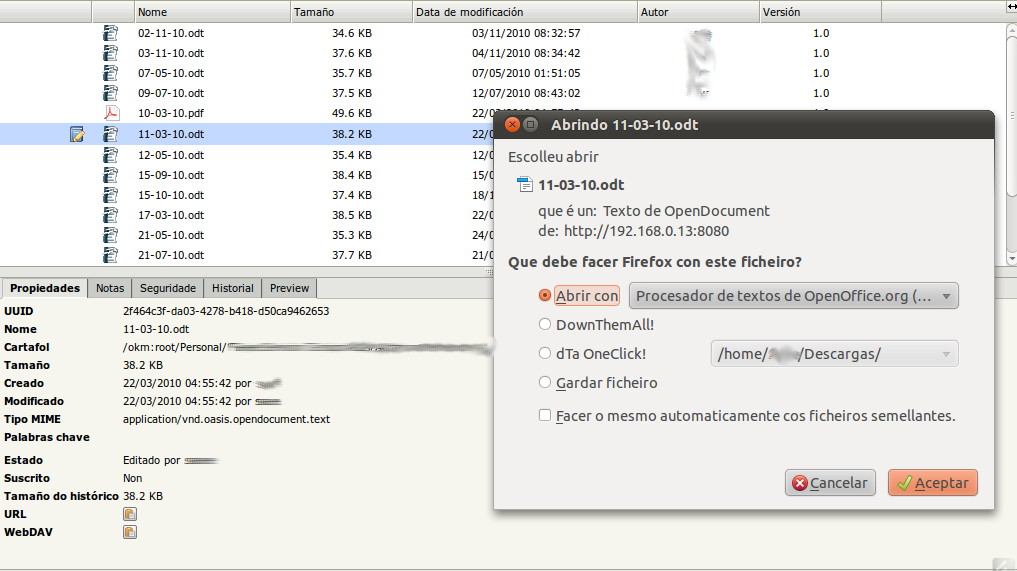This screenshot has height=571, width=1017.
Task: Select file name 17-03-10.odt
Action: click(171, 215)
